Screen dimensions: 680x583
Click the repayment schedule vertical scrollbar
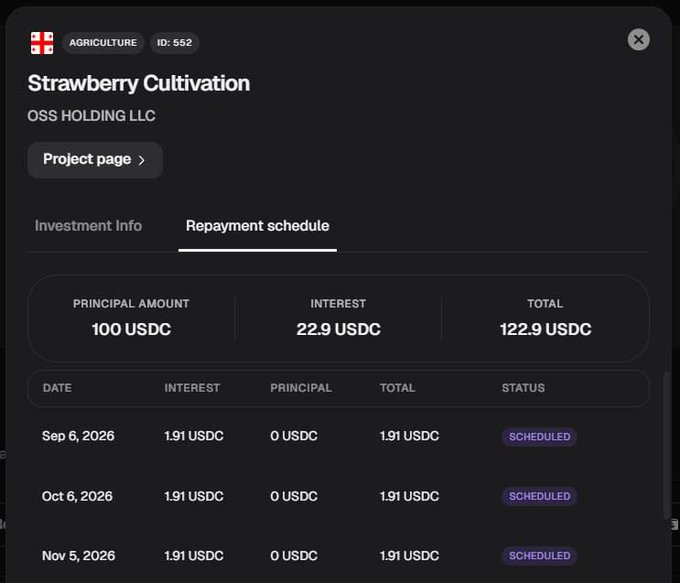click(667, 445)
